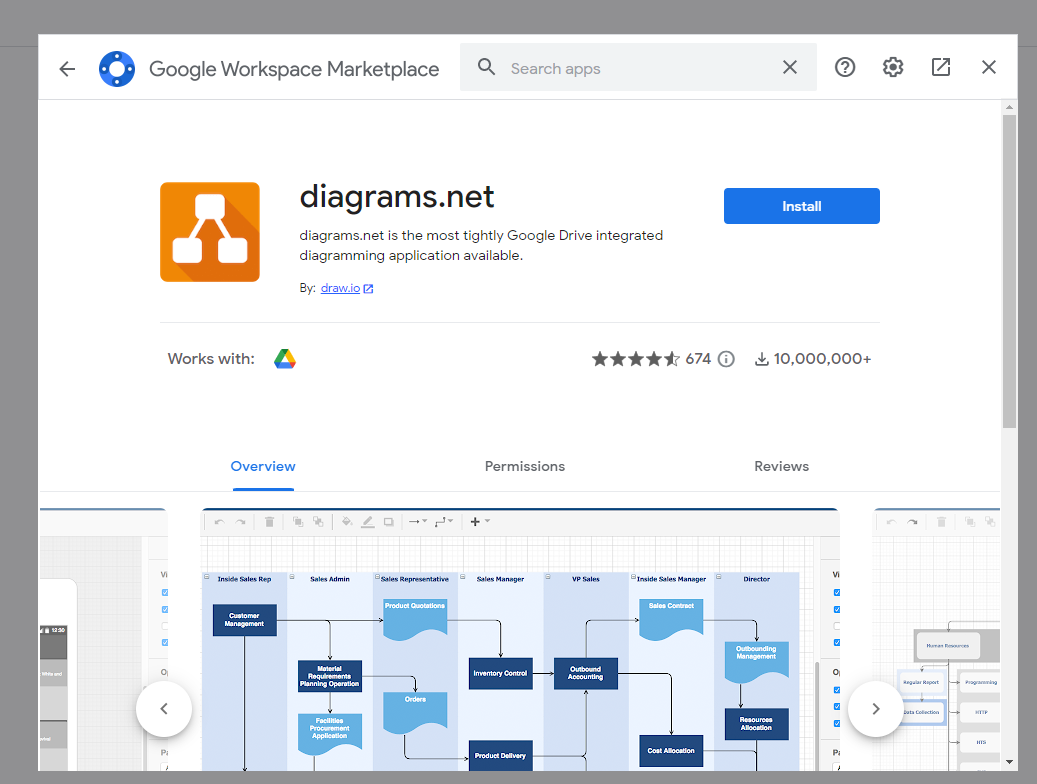
Task: Click the star rating icons
Action: tap(636, 359)
